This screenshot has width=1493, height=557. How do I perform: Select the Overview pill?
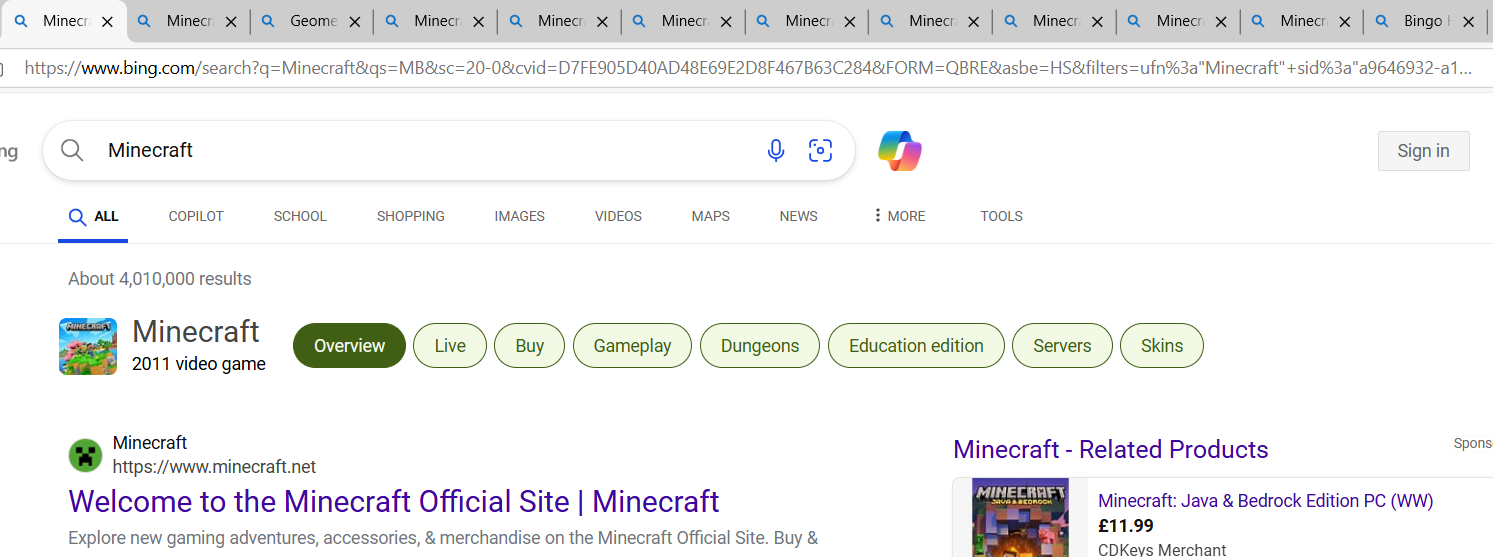(x=349, y=346)
